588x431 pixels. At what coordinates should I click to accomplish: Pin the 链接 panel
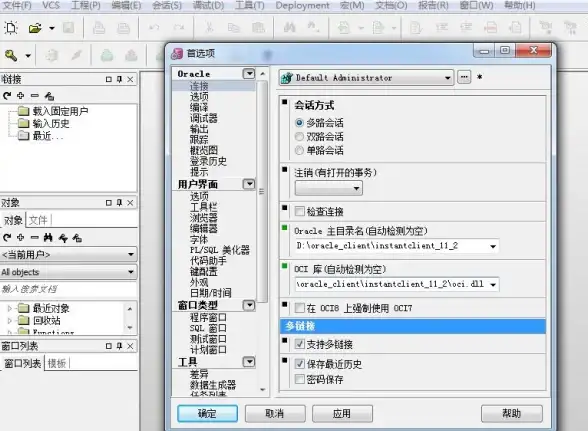[x=119, y=79]
